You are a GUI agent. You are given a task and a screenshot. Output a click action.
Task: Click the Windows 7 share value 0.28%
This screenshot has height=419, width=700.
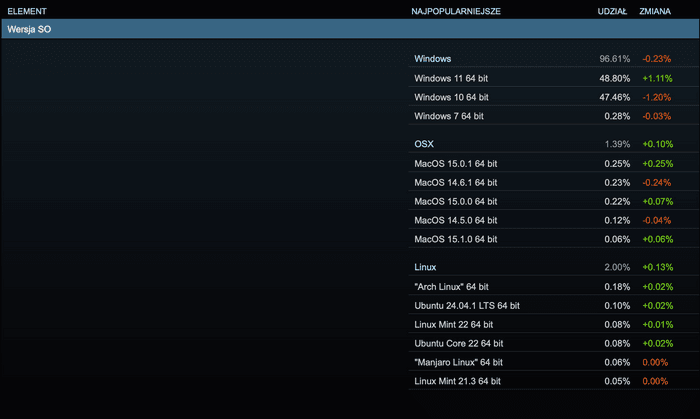click(x=617, y=116)
